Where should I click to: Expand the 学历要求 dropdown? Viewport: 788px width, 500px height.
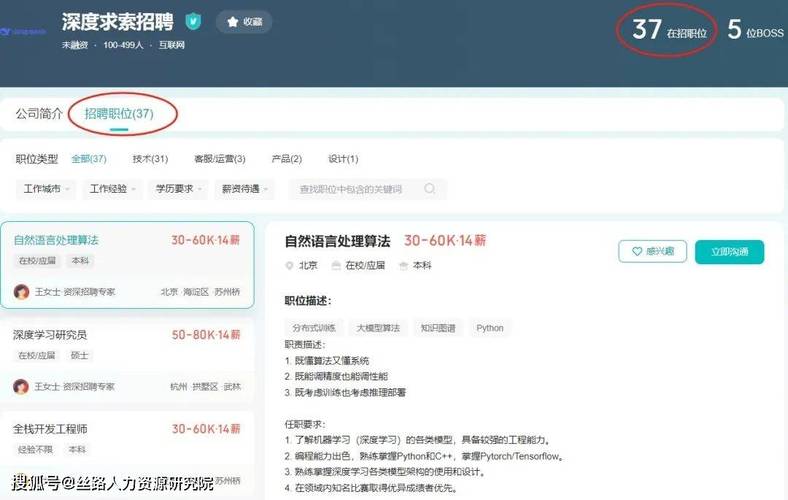(178, 189)
